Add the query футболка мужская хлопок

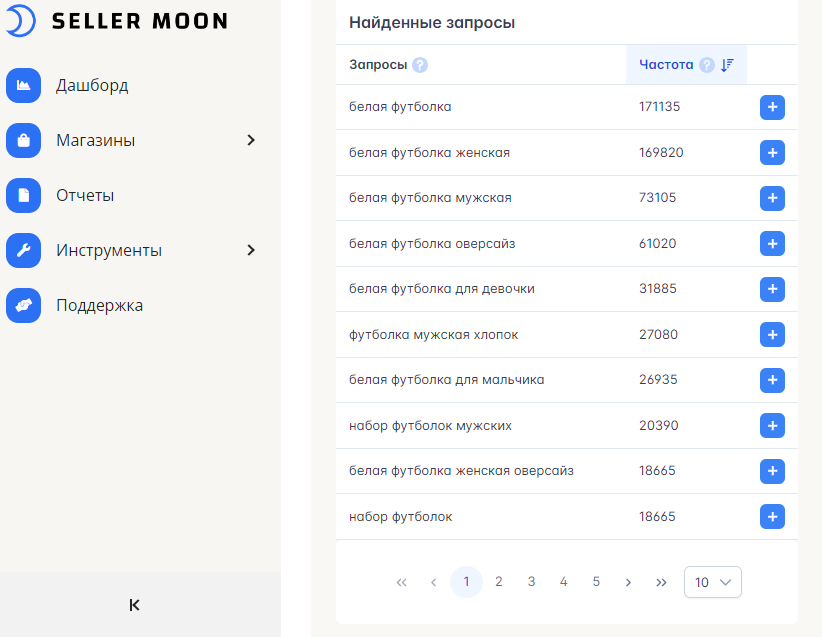coord(772,335)
